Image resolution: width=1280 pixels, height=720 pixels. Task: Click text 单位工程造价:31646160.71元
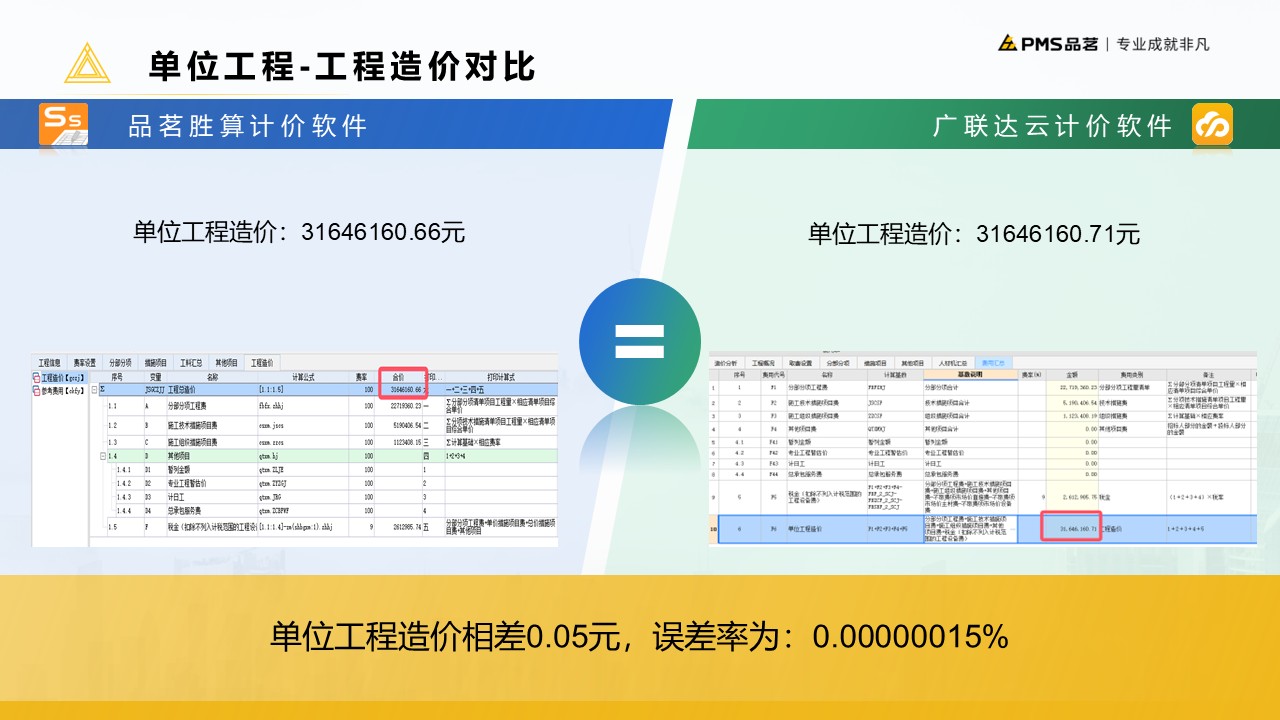(x=974, y=234)
